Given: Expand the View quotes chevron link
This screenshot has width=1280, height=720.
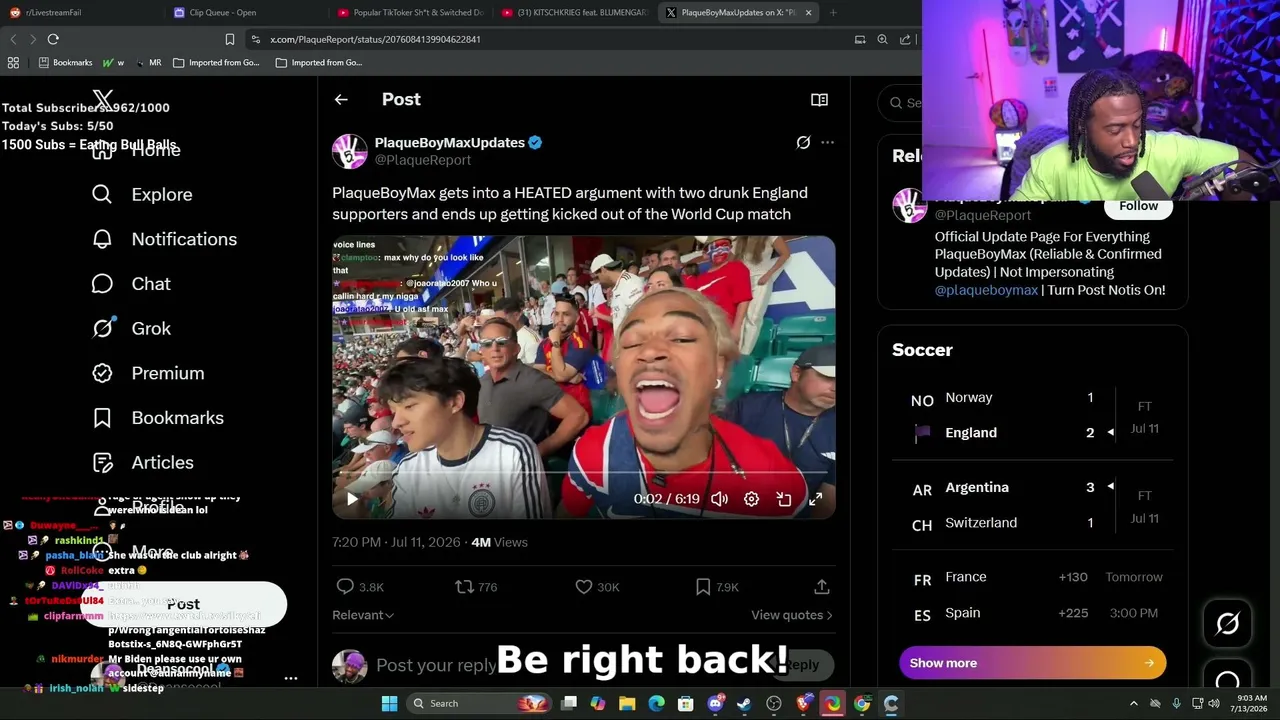Looking at the screenshot, I should 792,615.
